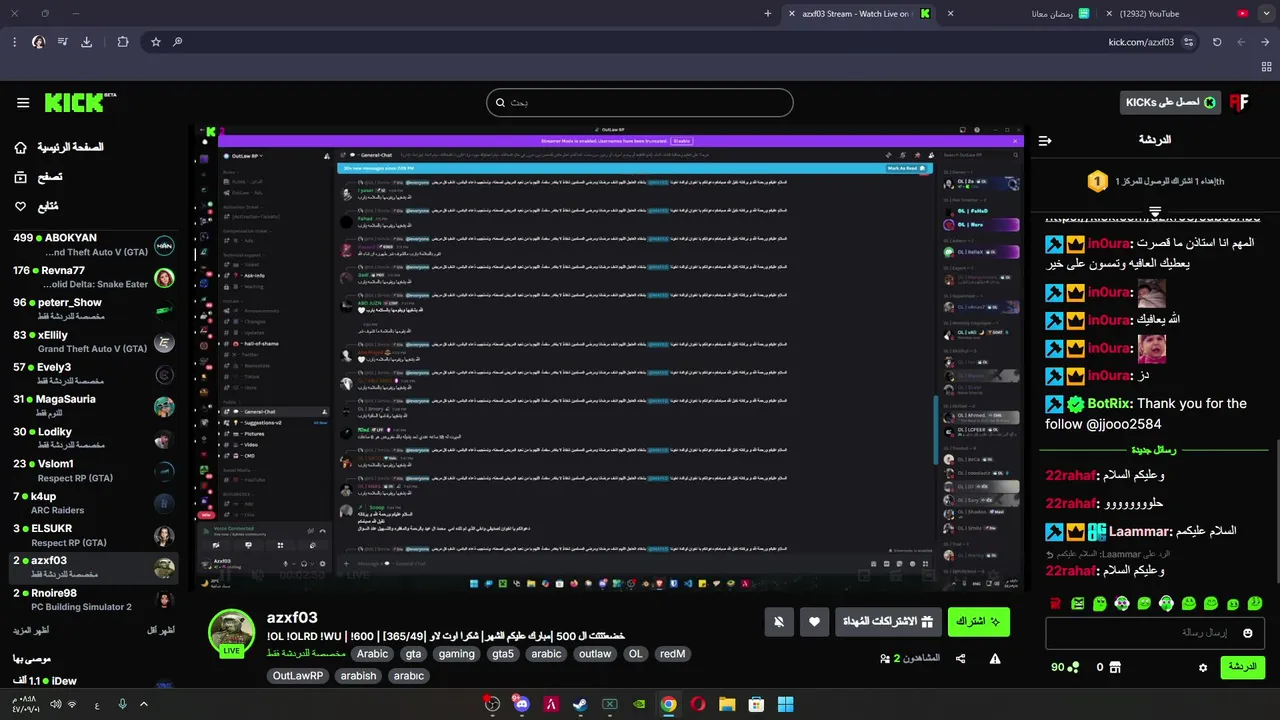The image size is (1280, 720).
Task: Open Steam from the taskbar
Action: coord(580,704)
